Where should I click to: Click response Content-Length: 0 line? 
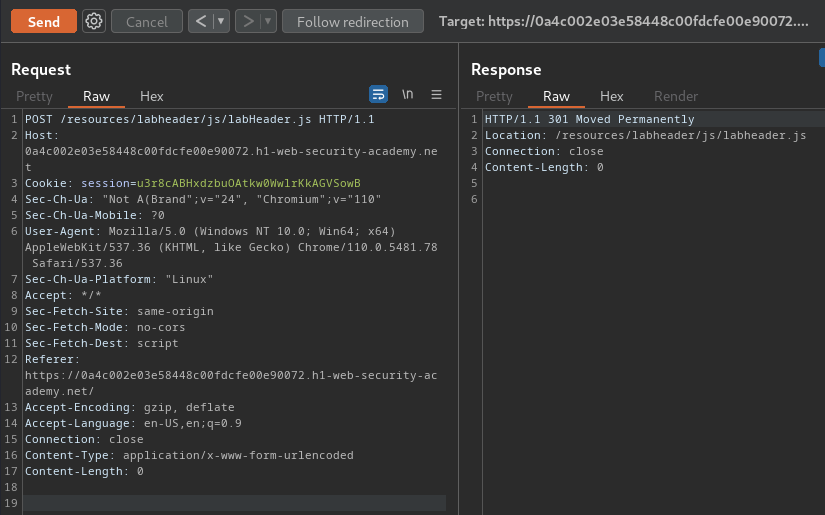click(544, 167)
